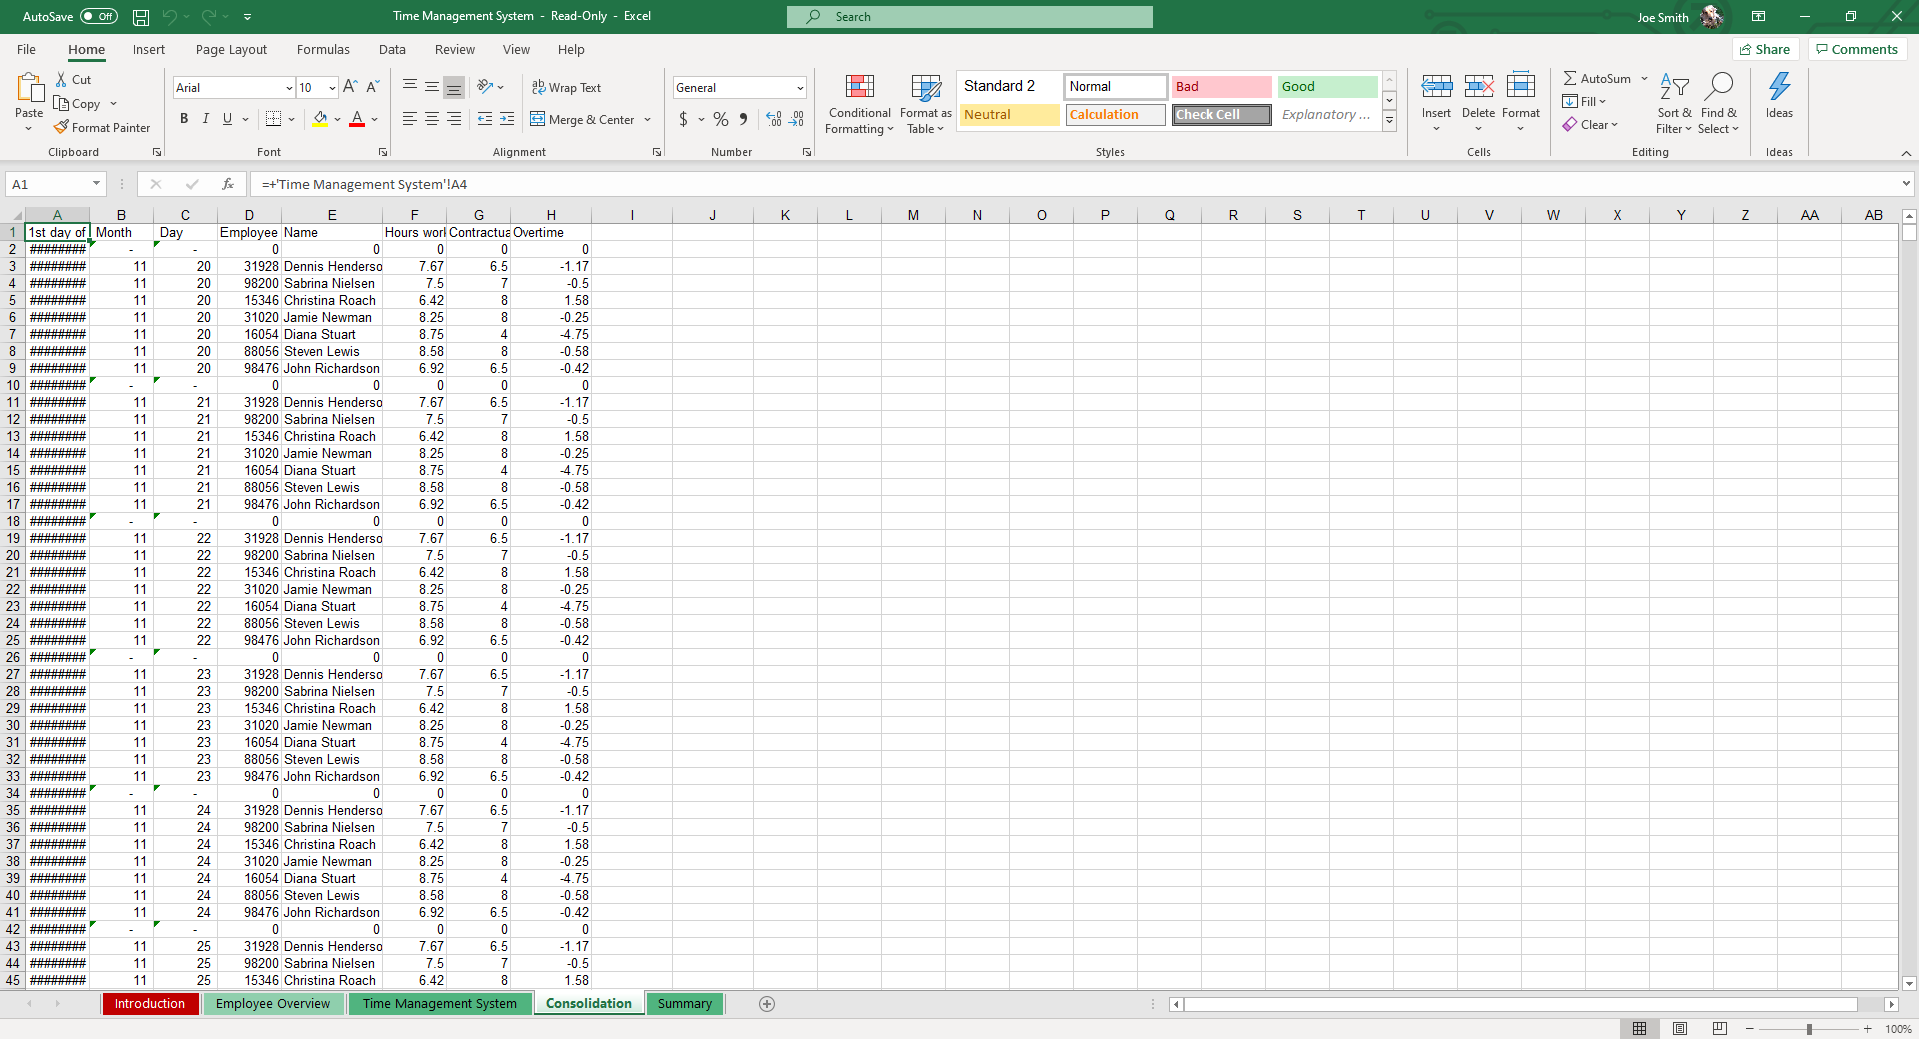The image size is (1919, 1039).
Task: Apply fill color with the highlight bucket
Action: click(x=320, y=119)
